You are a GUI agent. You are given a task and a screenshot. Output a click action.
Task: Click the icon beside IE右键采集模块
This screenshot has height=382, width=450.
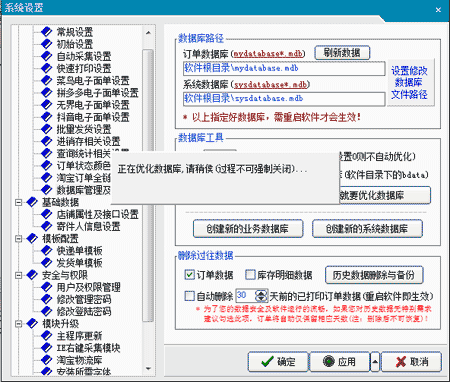click(x=47, y=348)
